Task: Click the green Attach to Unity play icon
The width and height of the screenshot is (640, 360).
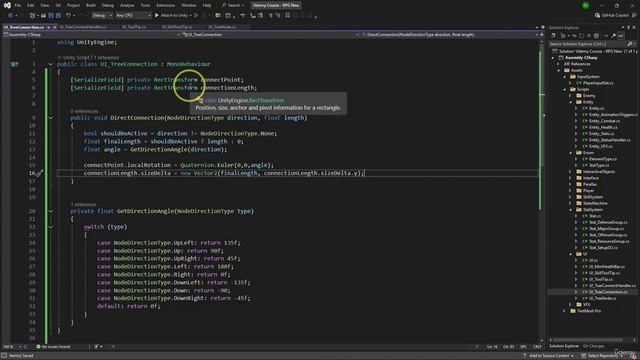Action: pos(157,16)
